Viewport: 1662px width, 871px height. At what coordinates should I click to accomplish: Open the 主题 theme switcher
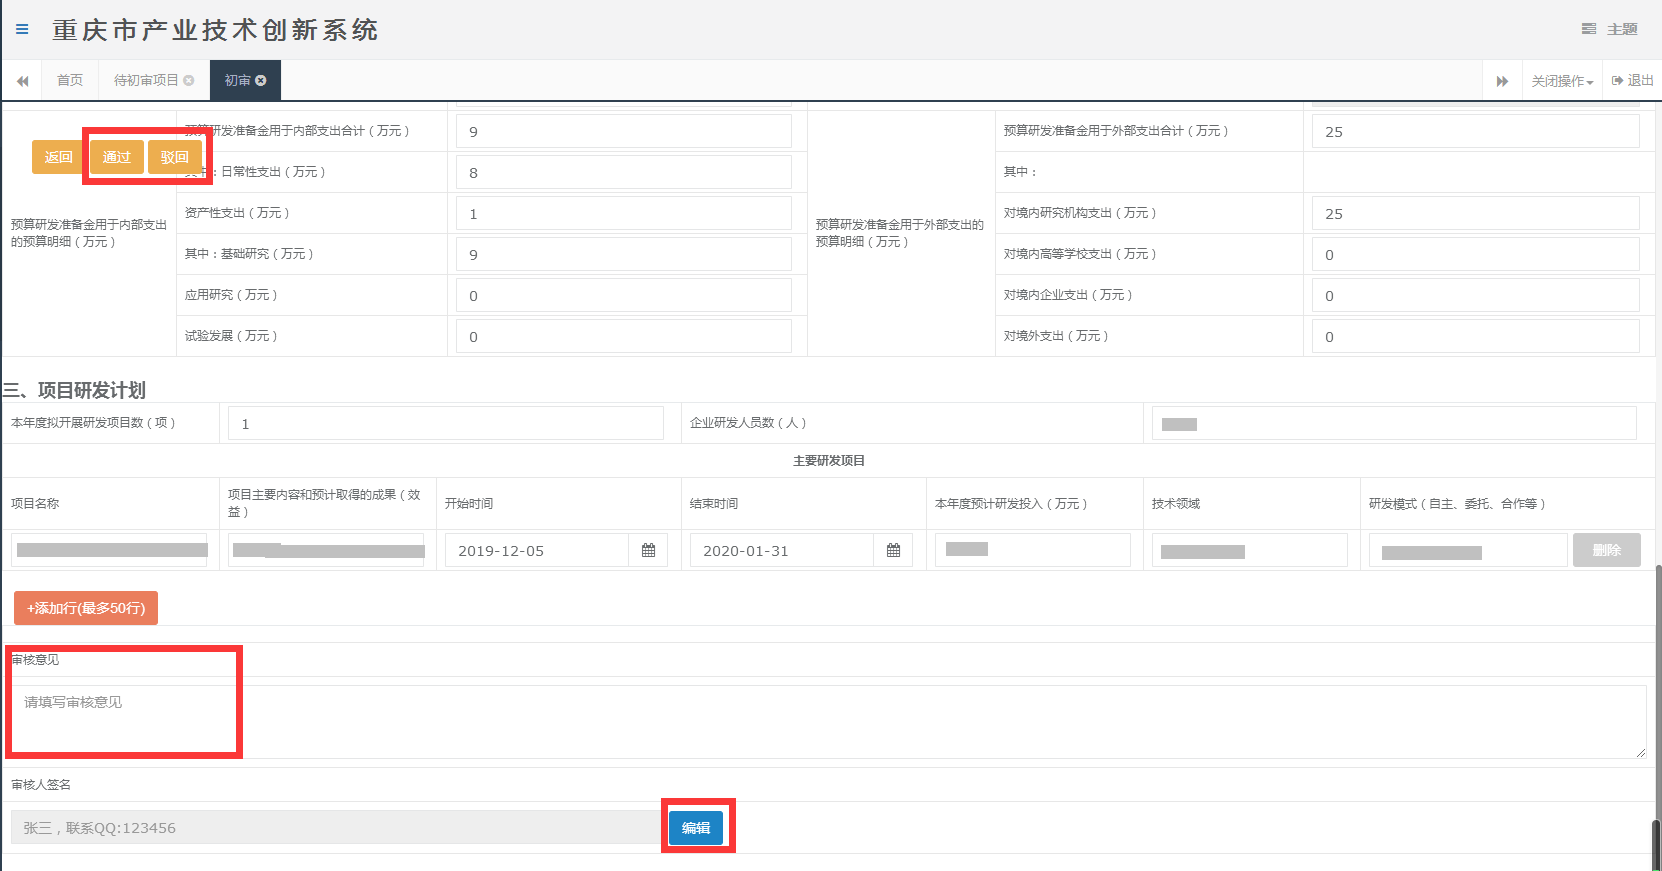click(x=1609, y=30)
